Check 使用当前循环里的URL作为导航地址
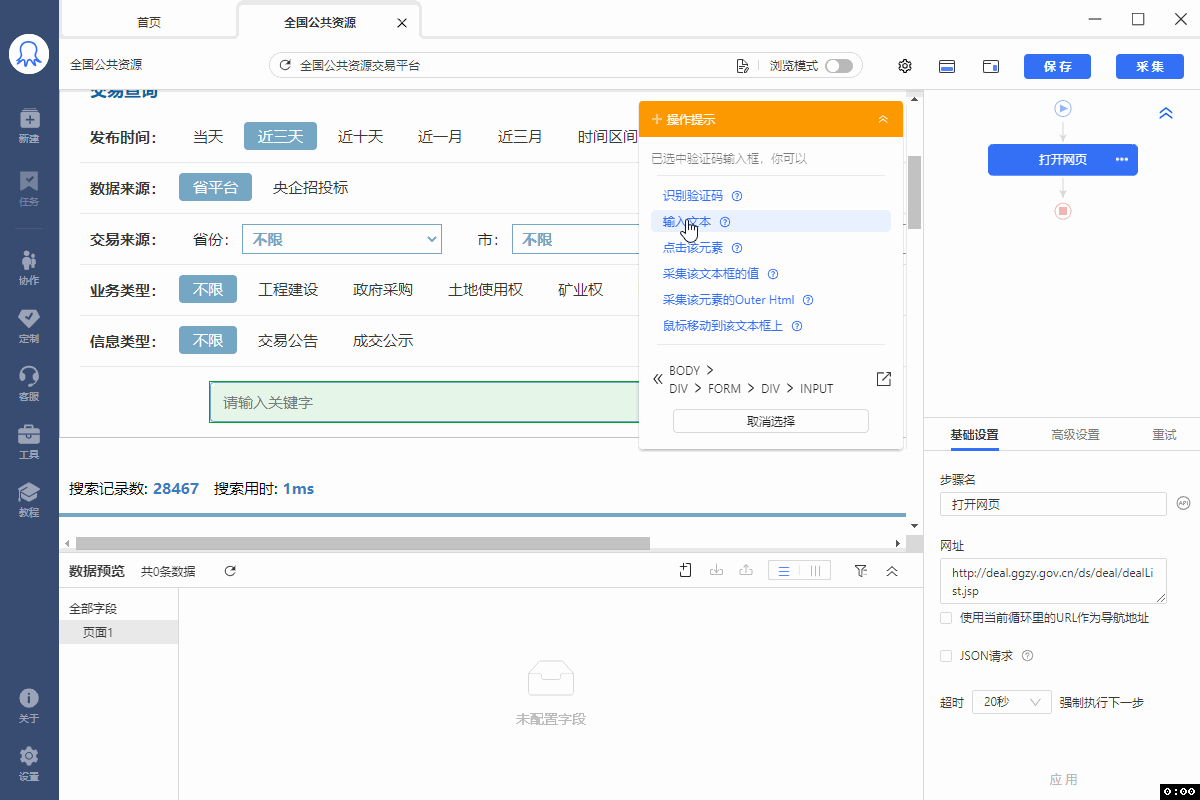 tap(946, 618)
